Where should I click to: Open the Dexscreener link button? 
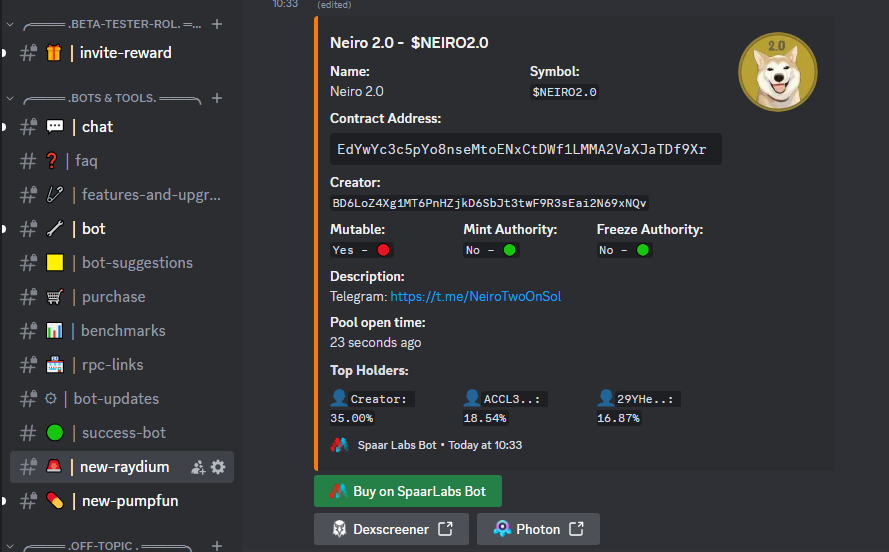point(391,529)
